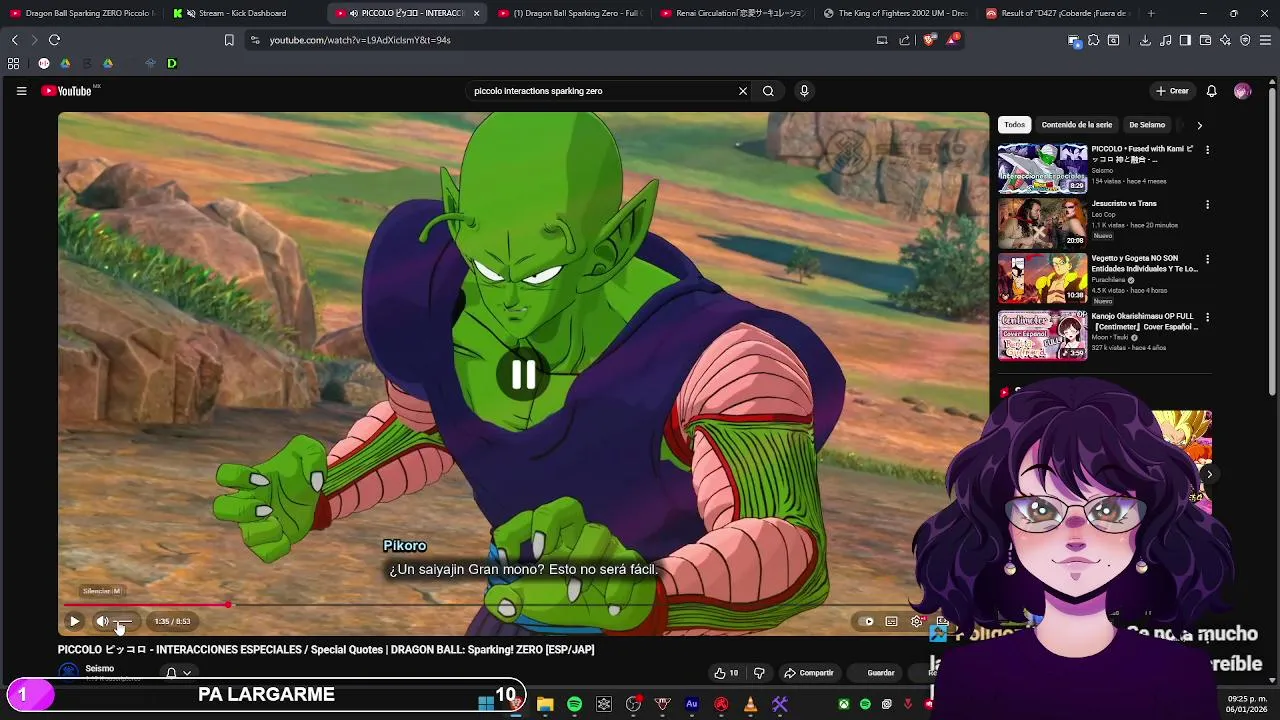Open File Explorer from the taskbar
The height and width of the screenshot is (720, 1280).
(x=545, y=704)
